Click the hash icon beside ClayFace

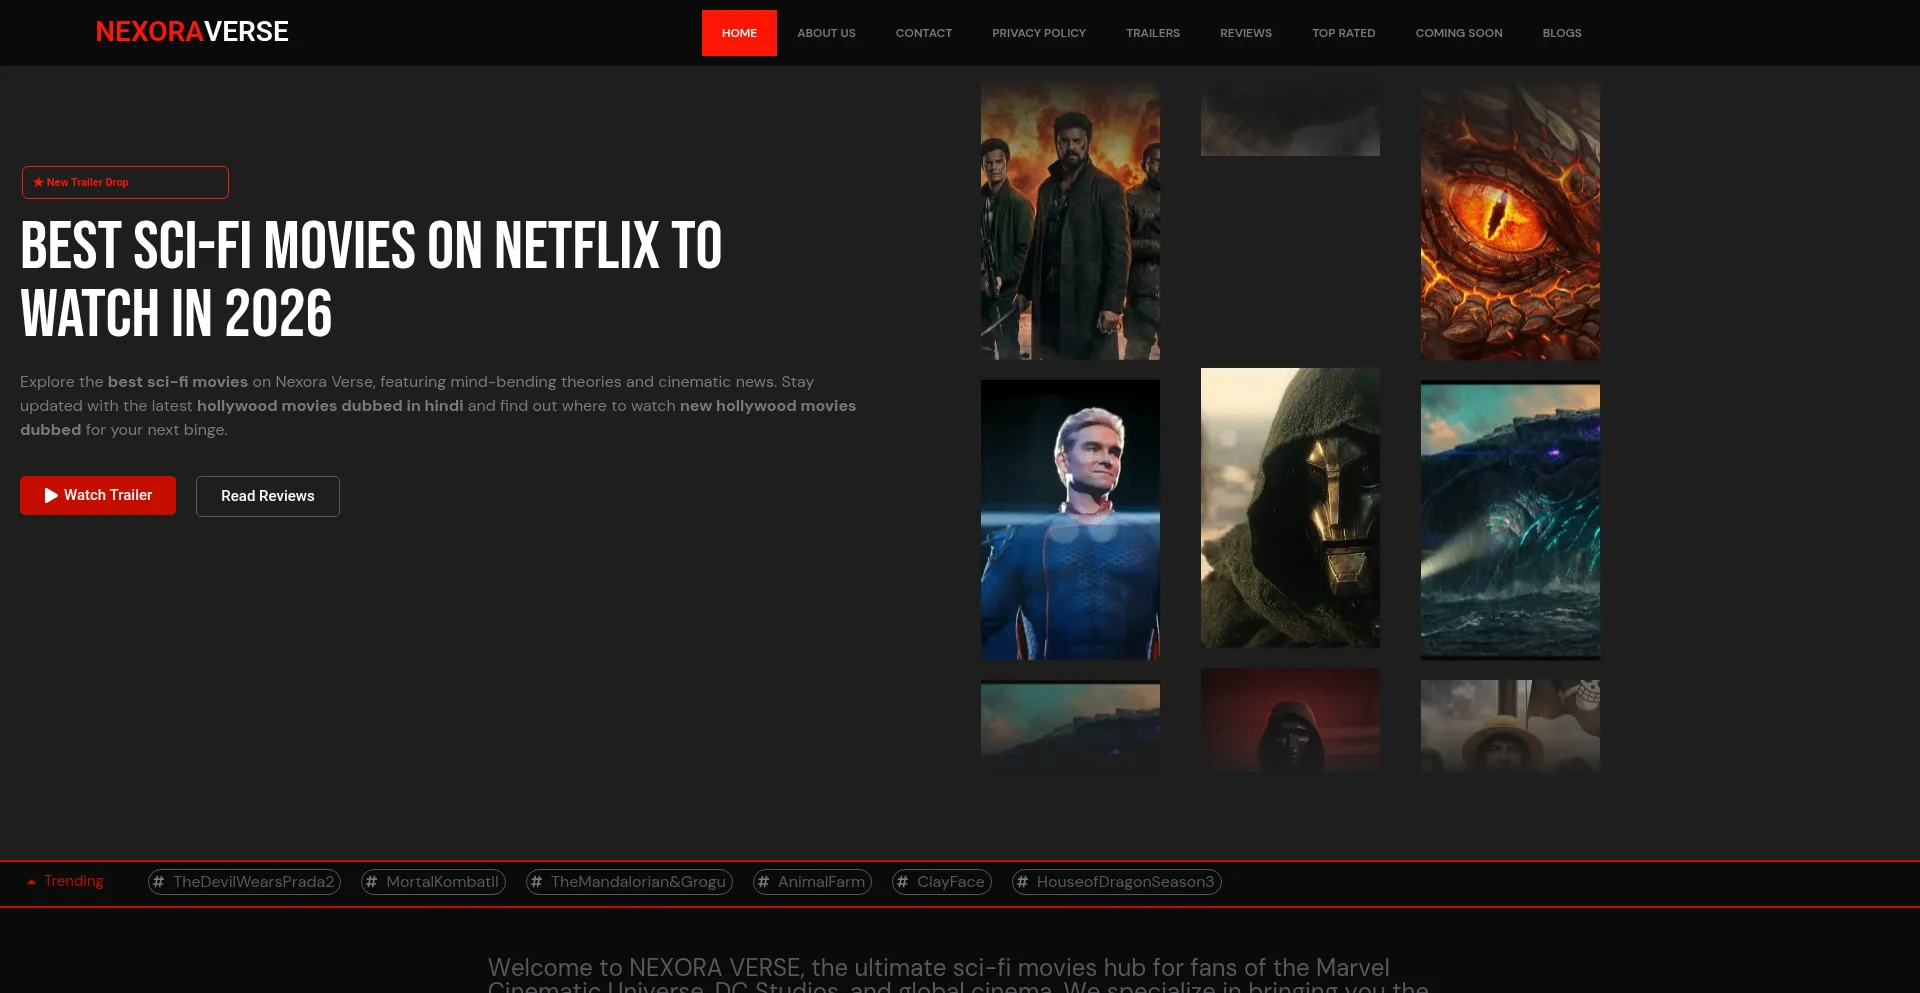tap(903, 882)
